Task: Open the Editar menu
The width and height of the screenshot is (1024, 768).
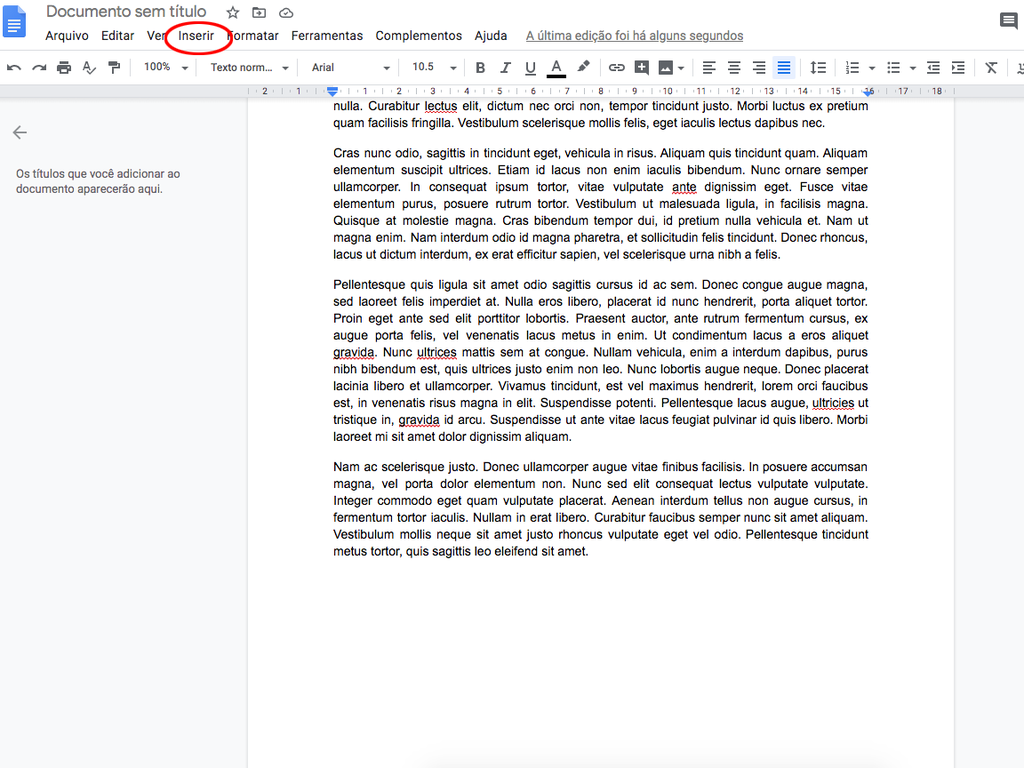Action: coord(118,36)
